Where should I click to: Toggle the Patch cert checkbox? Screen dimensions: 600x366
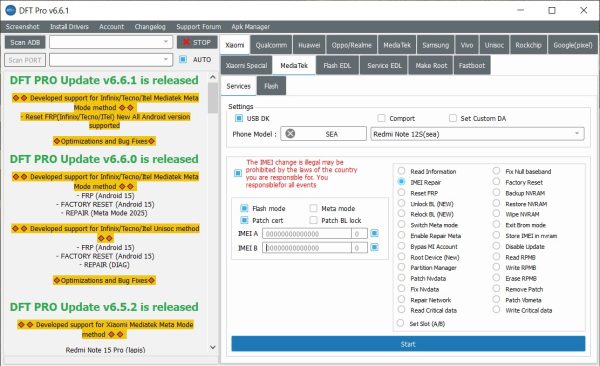[x=244, y=220]
